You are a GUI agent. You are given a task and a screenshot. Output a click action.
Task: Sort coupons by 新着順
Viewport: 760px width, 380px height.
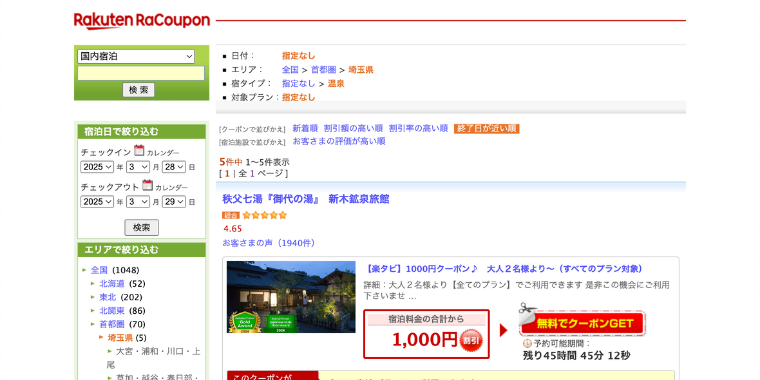pos(305,128)
